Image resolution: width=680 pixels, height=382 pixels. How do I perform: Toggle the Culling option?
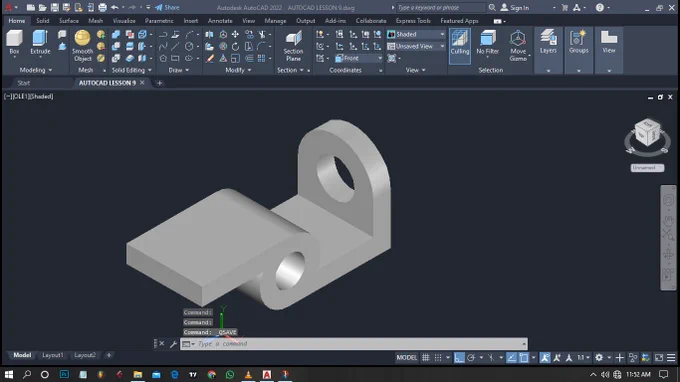(x=460, y=46)
